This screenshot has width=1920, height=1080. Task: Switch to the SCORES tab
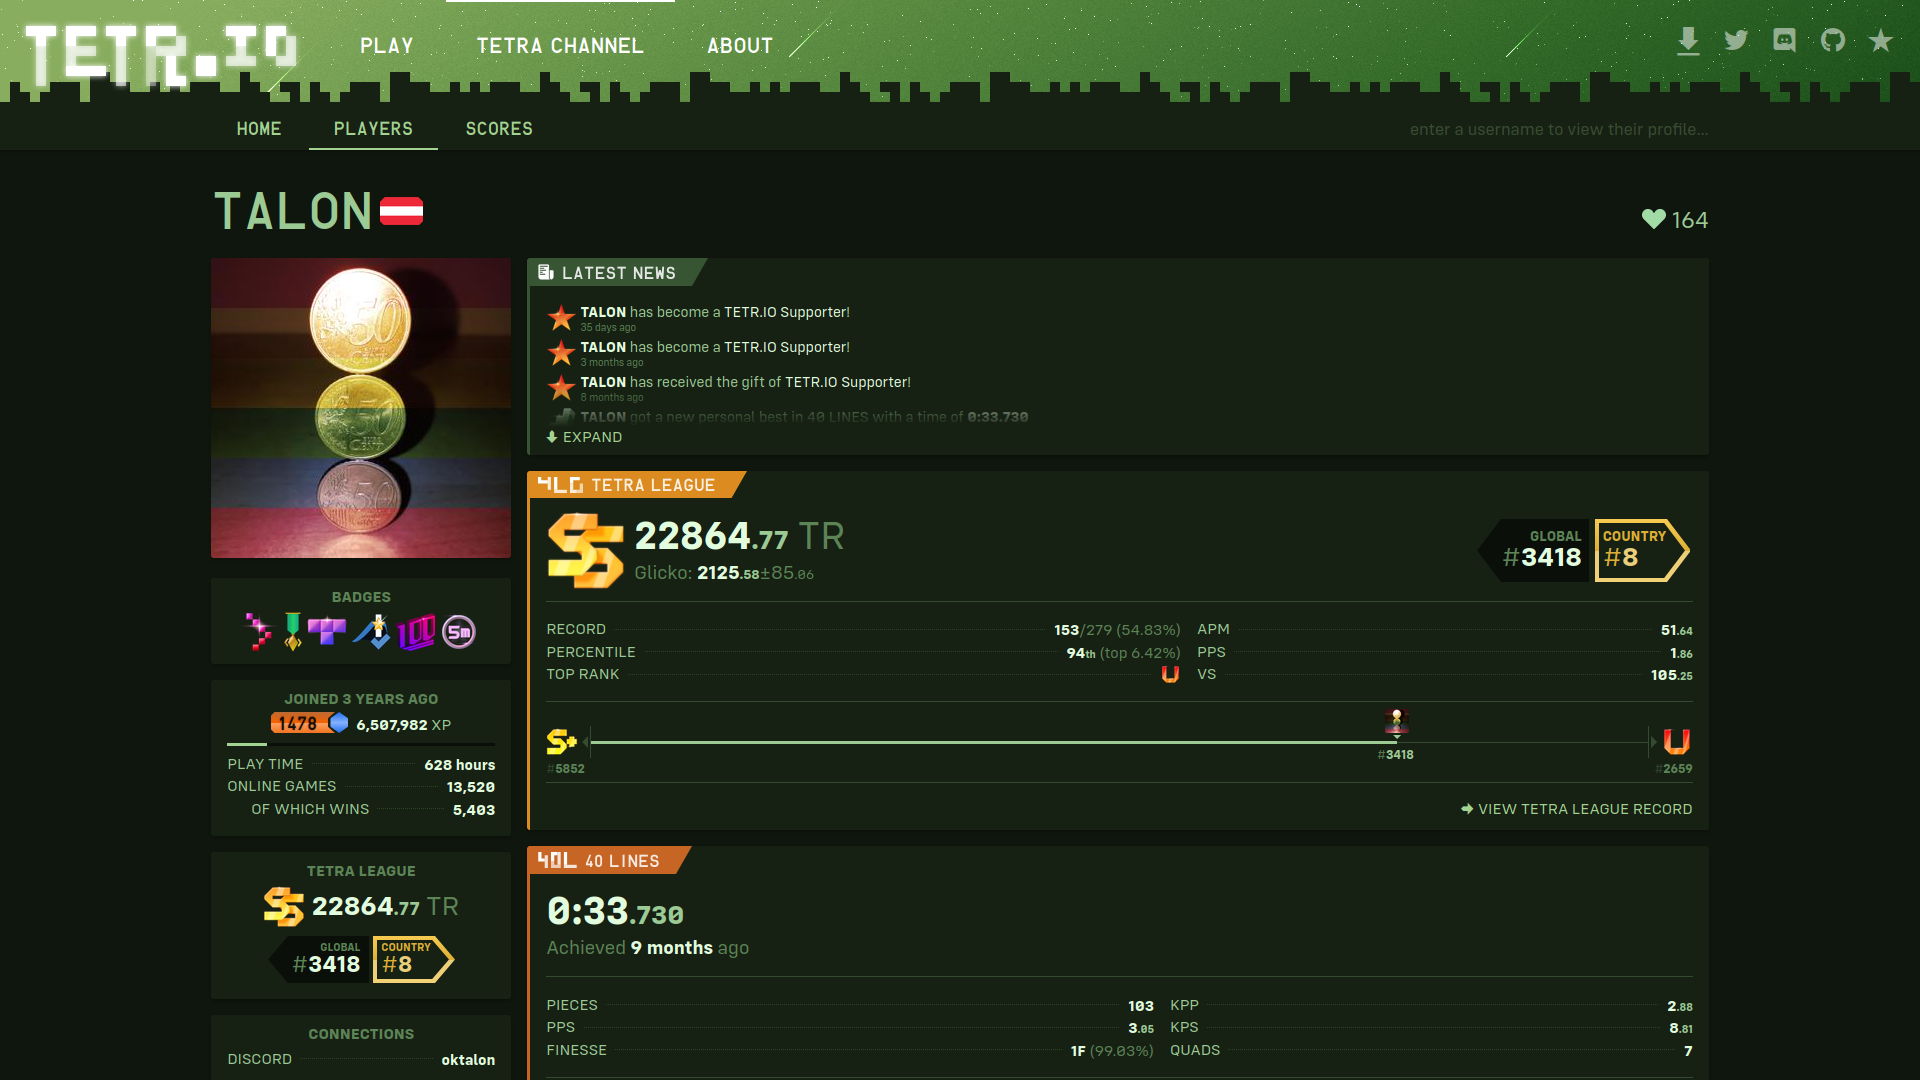click(x=499, y=129)
